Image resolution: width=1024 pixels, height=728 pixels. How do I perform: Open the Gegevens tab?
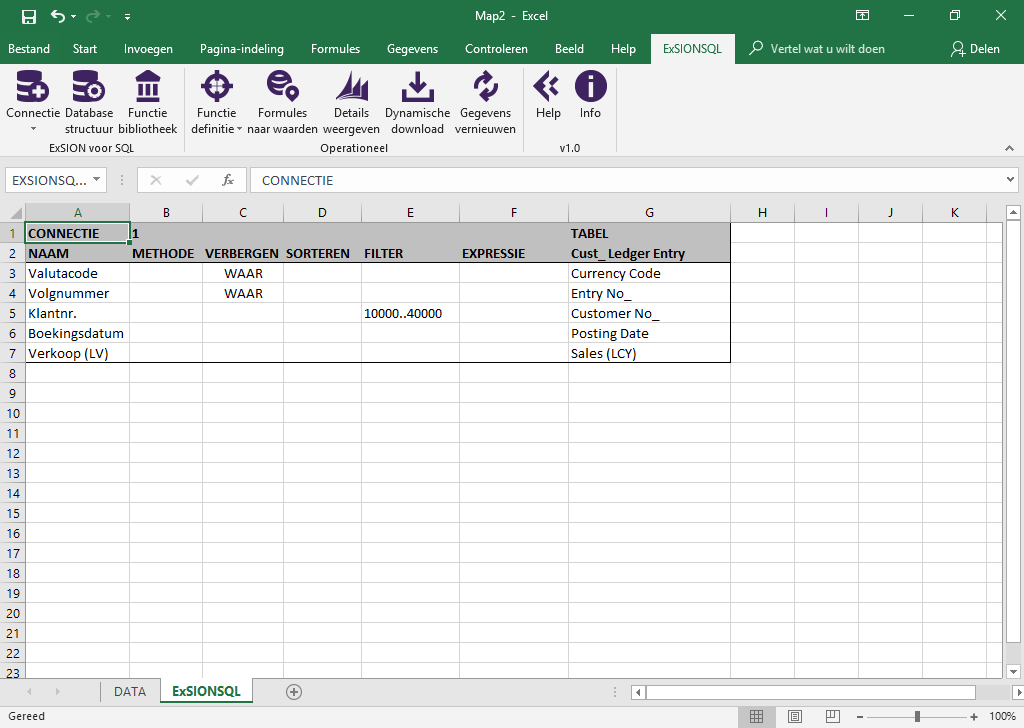(413, 49)
